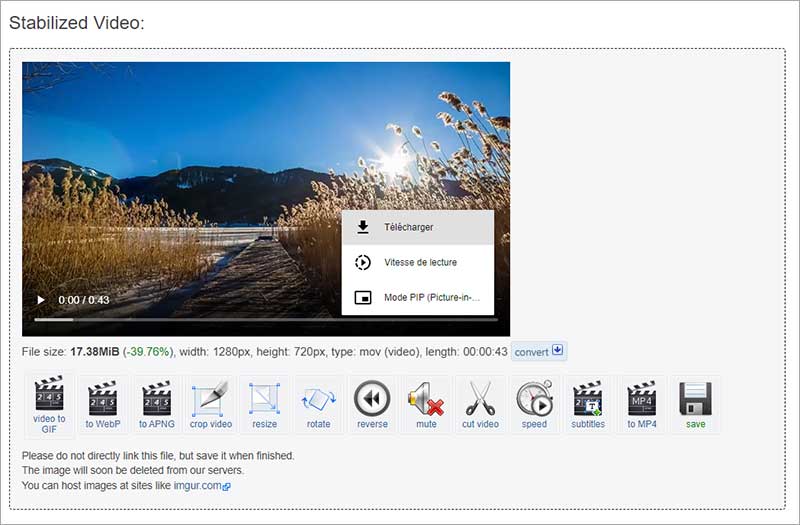The height and width of the screenshot is (525, 800).
Task: Convert video to WebP format
Action: 103,405
